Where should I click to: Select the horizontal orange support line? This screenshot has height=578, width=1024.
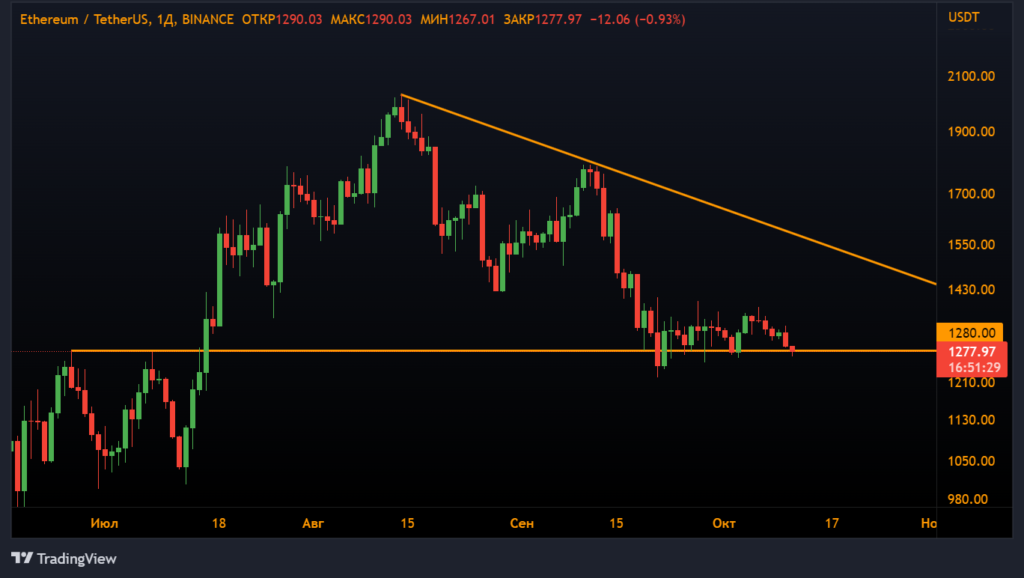503,351
